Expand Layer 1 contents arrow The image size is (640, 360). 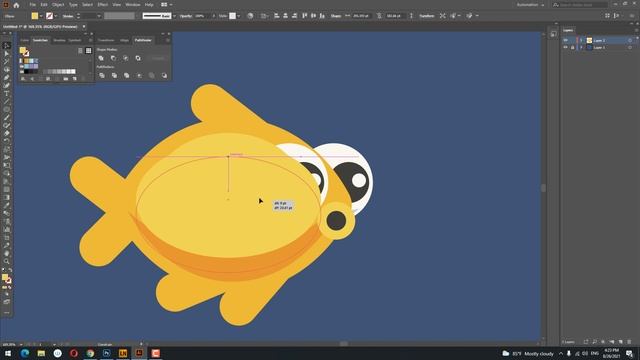582,47
